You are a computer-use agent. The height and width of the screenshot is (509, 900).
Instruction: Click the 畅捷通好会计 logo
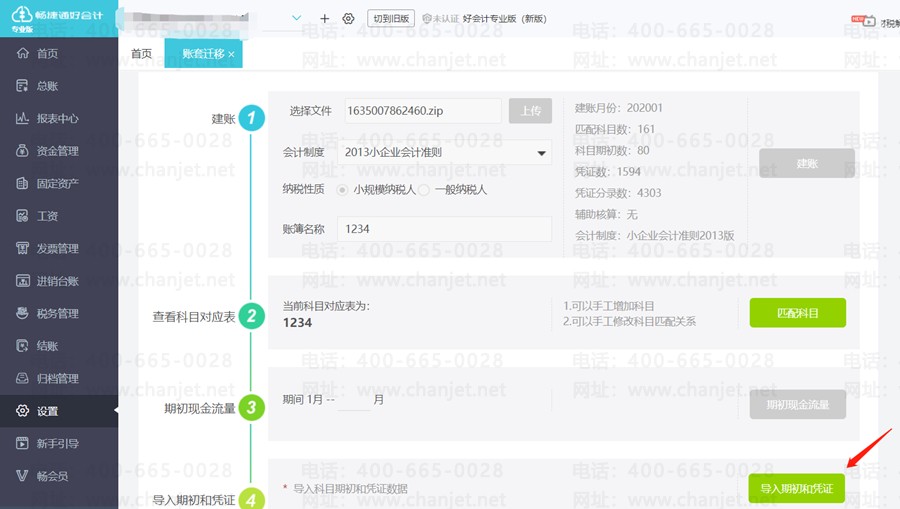coord(57,17)
